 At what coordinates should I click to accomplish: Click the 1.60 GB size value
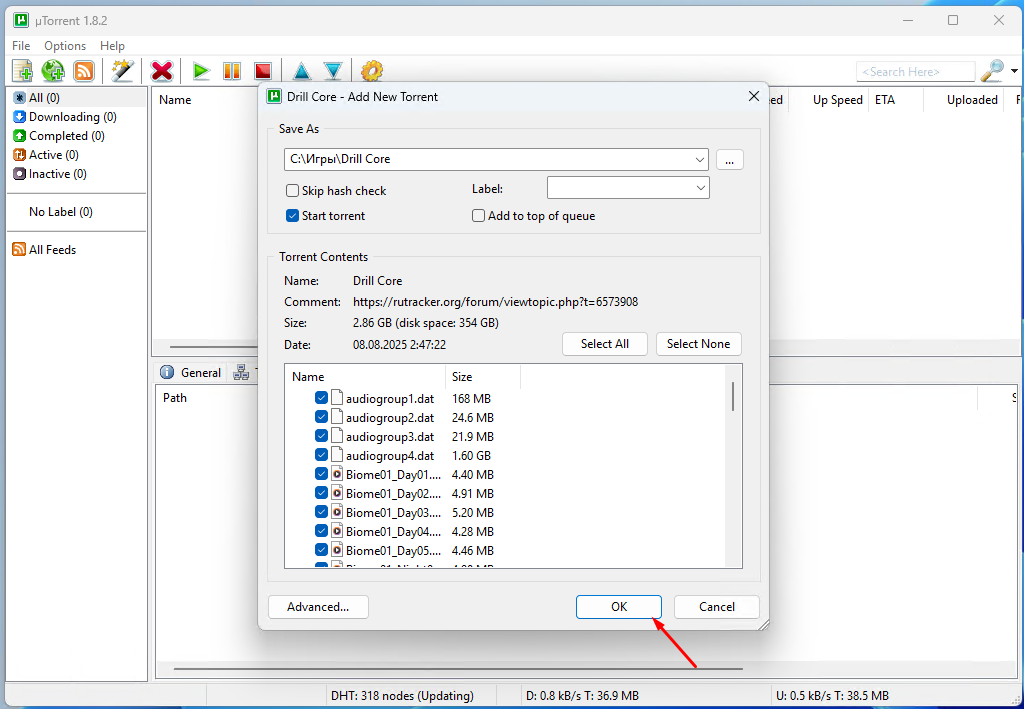point(471,456)
